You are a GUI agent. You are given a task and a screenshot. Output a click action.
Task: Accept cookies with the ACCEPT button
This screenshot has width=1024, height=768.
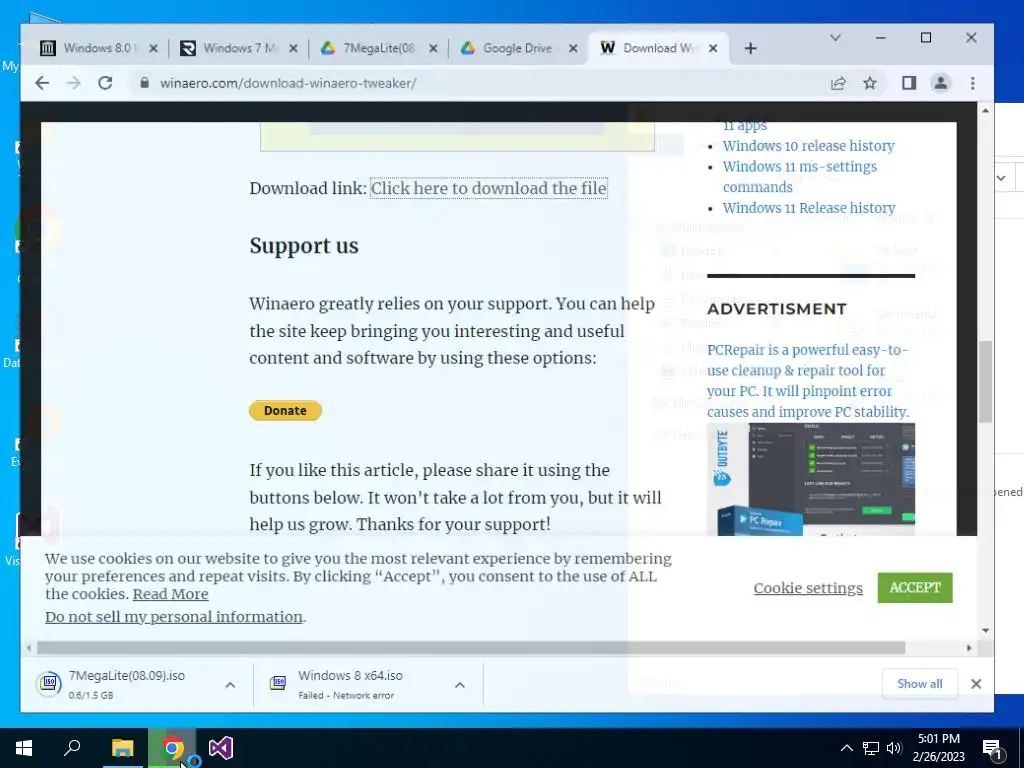(x=915, y=588)
